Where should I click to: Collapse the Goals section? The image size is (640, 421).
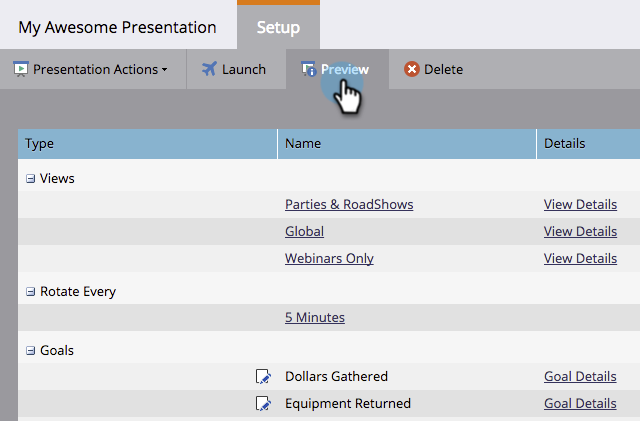coord(30,351)
